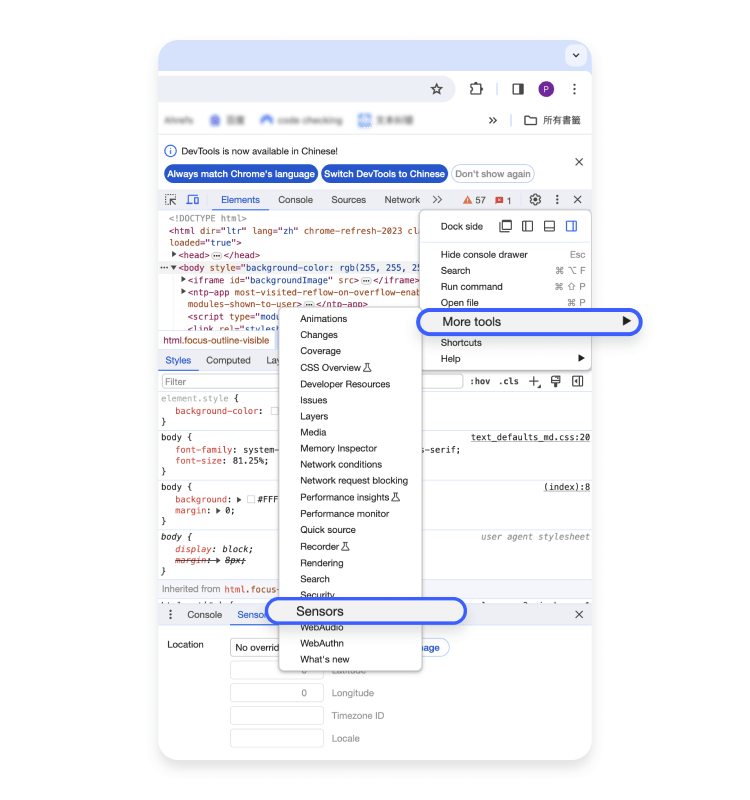Close the DevTools panel
This screenshot has width=750, height=800.
pyautogui.click(x=578, y=199)
